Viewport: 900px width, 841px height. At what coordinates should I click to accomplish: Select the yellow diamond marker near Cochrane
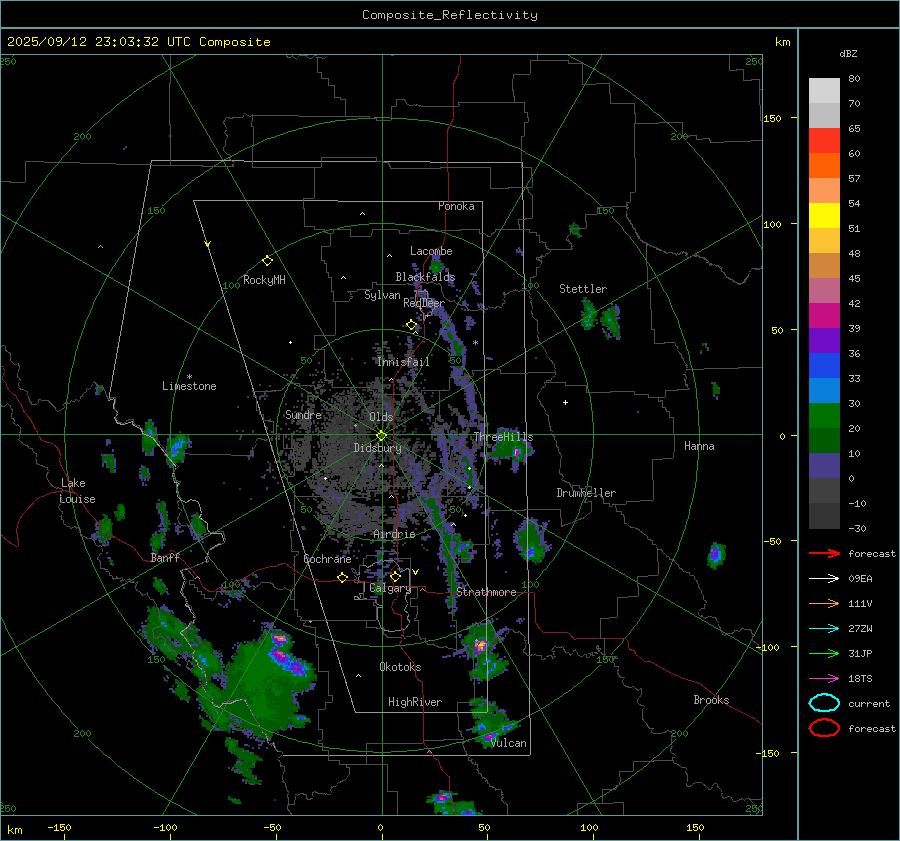342,577
